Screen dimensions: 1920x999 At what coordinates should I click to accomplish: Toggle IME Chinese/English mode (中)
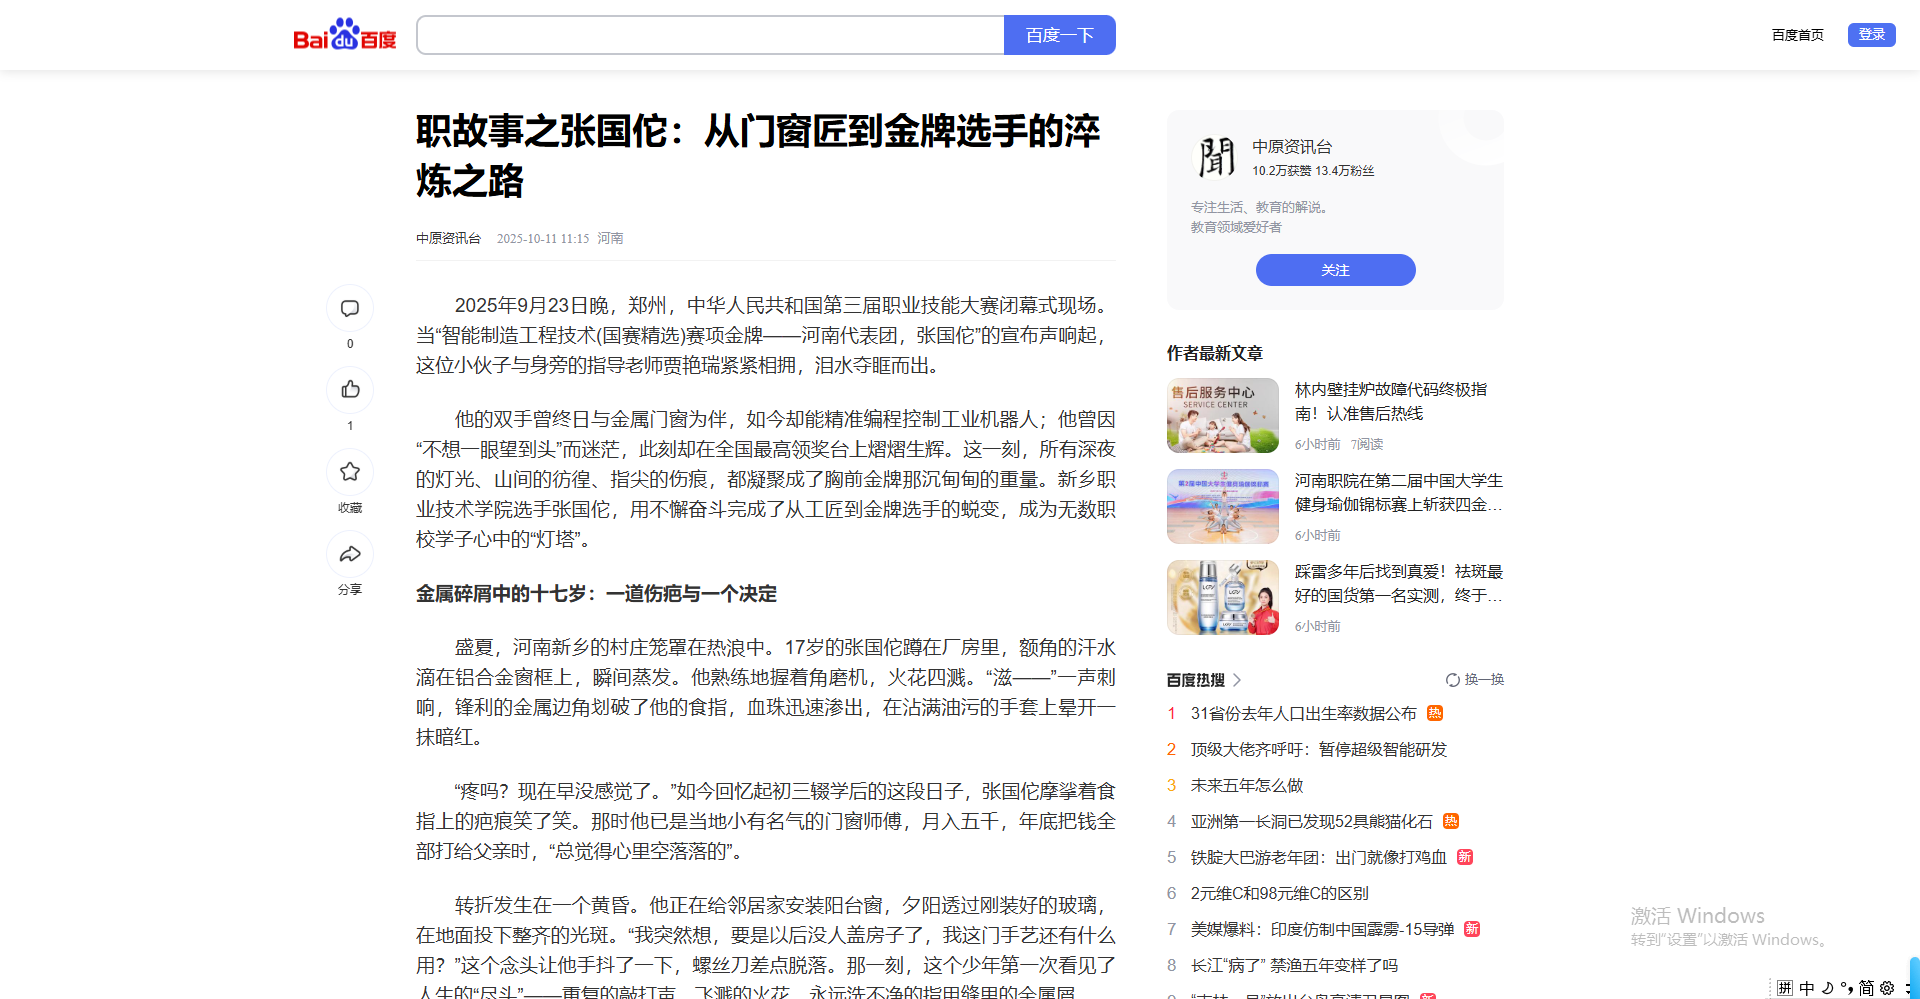click(1807, 988)
